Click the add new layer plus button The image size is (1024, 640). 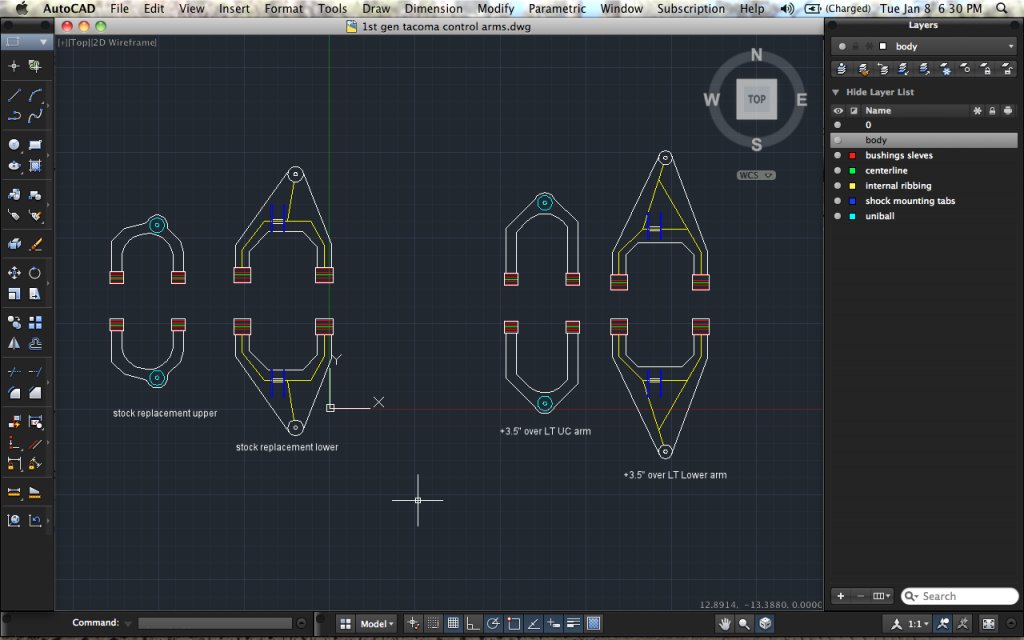tap(840, 596)
